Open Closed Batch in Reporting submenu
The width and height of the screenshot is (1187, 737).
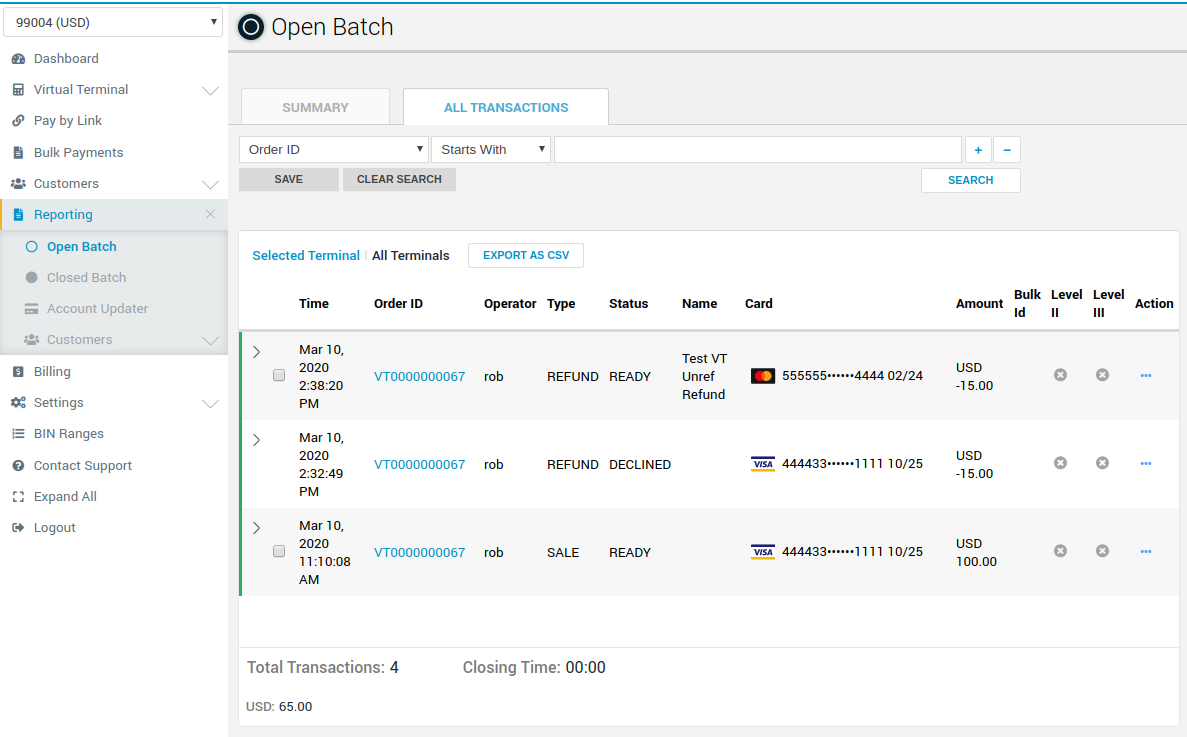86,278
